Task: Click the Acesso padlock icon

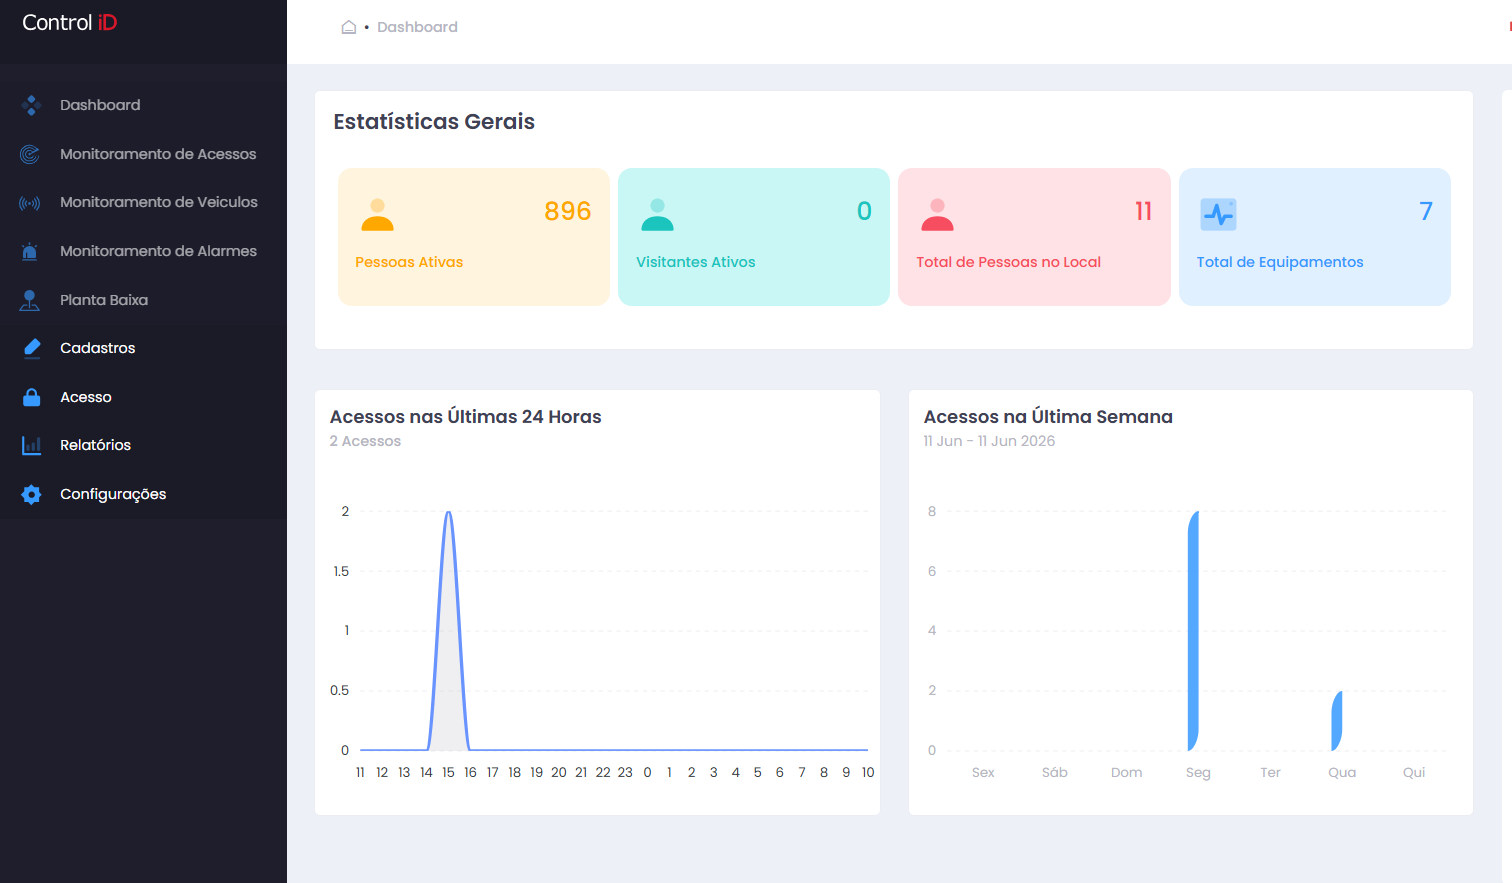Action: pyautogui.click(x=31, y=397)
